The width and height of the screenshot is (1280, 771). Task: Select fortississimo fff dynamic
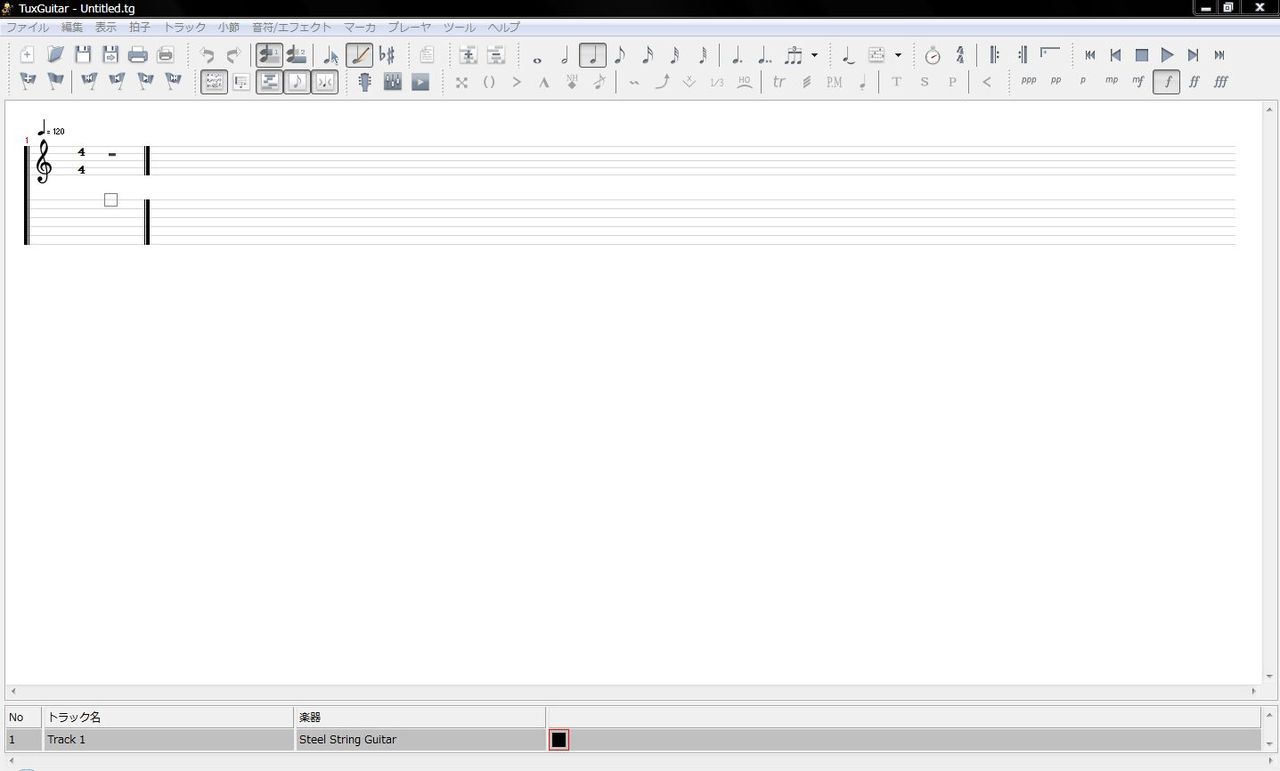[x=1221, y=82]
